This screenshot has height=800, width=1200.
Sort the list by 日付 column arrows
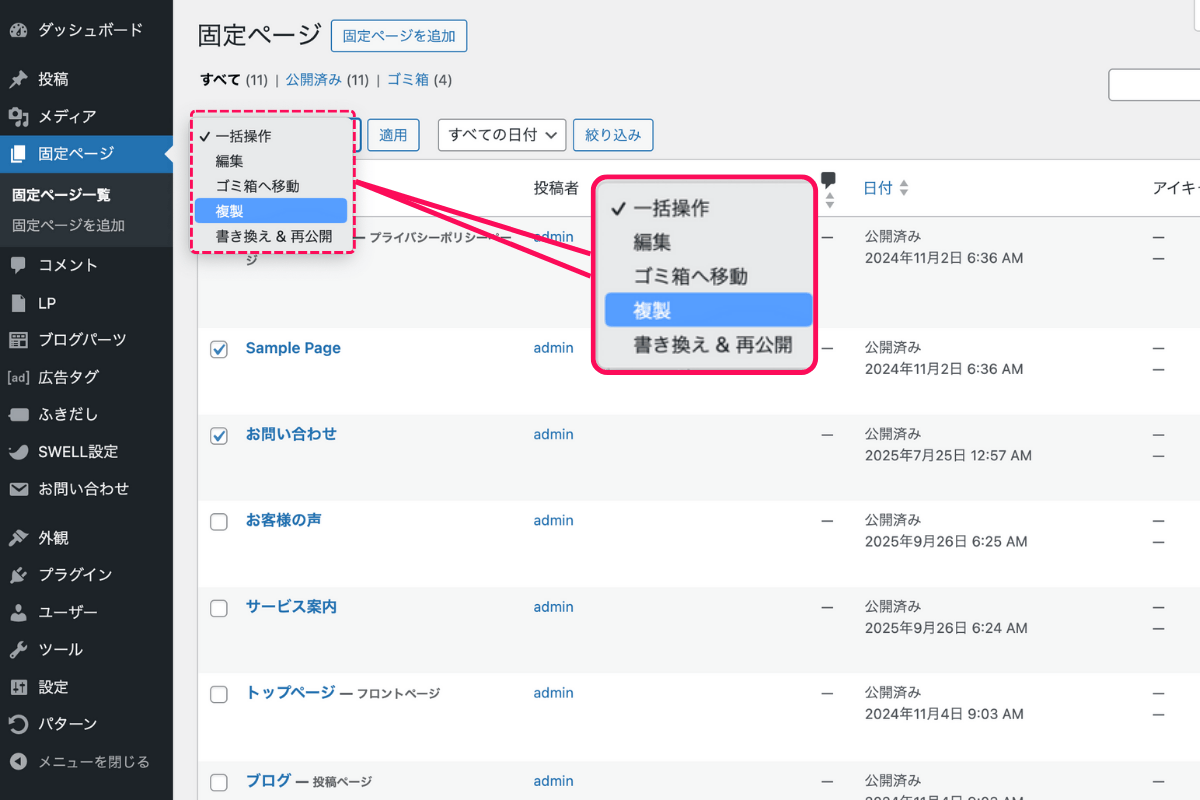pos(904,188)
